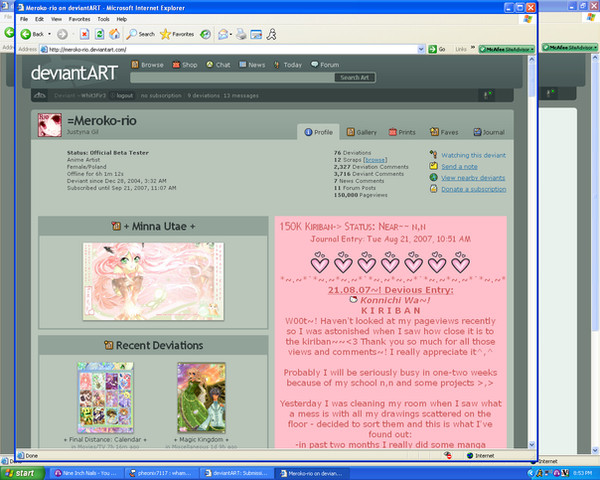Expand the address bar dropdown arrow
The width and height of the screenshot is (600, 480).
point(421,49)
